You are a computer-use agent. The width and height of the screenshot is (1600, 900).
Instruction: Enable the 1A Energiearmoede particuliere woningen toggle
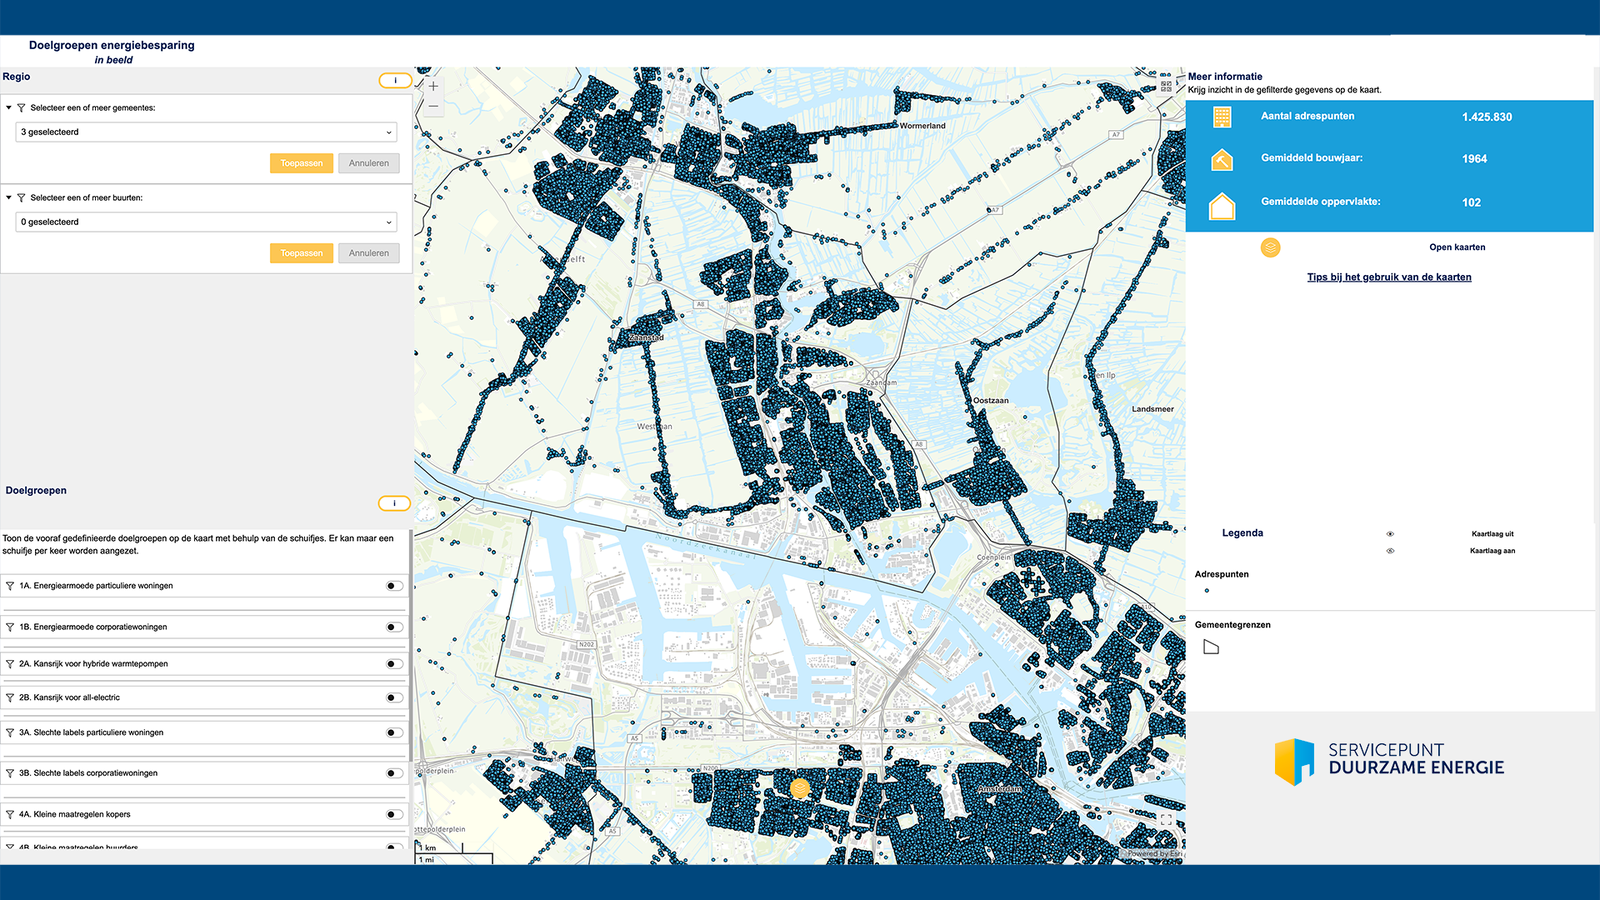(x=394, y=586)
